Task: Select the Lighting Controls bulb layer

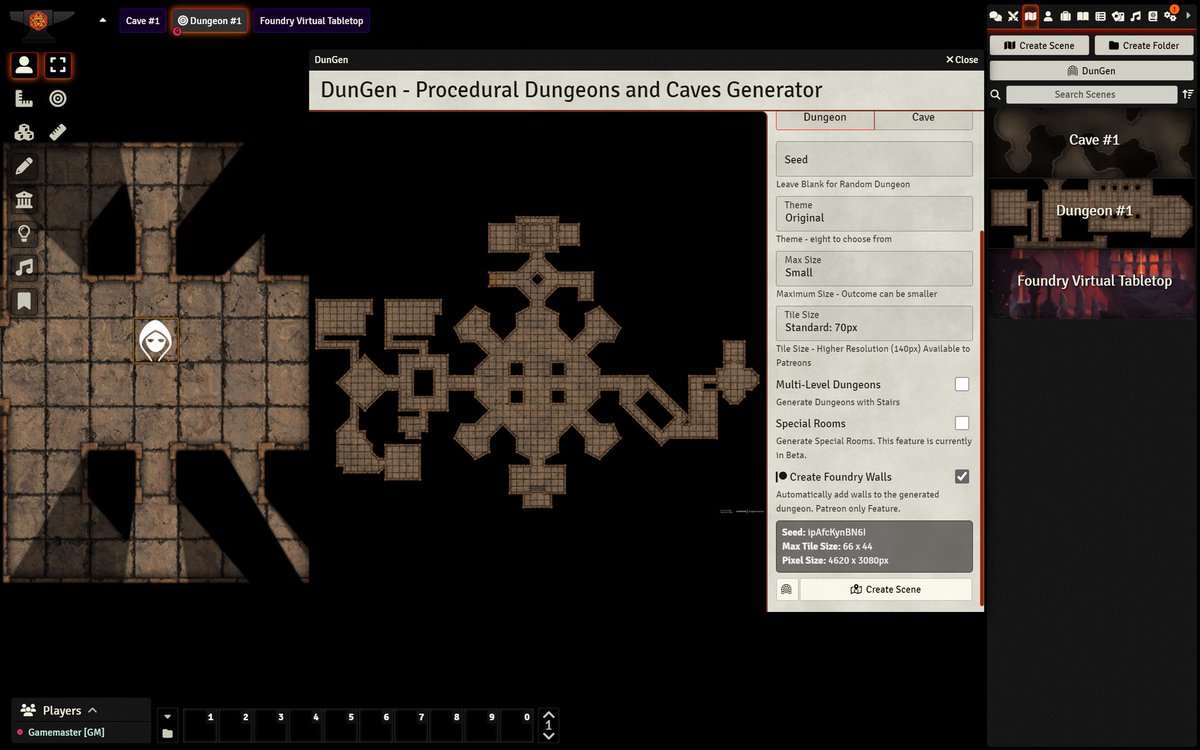Action: pyautogui.click(x=25, y=234)
